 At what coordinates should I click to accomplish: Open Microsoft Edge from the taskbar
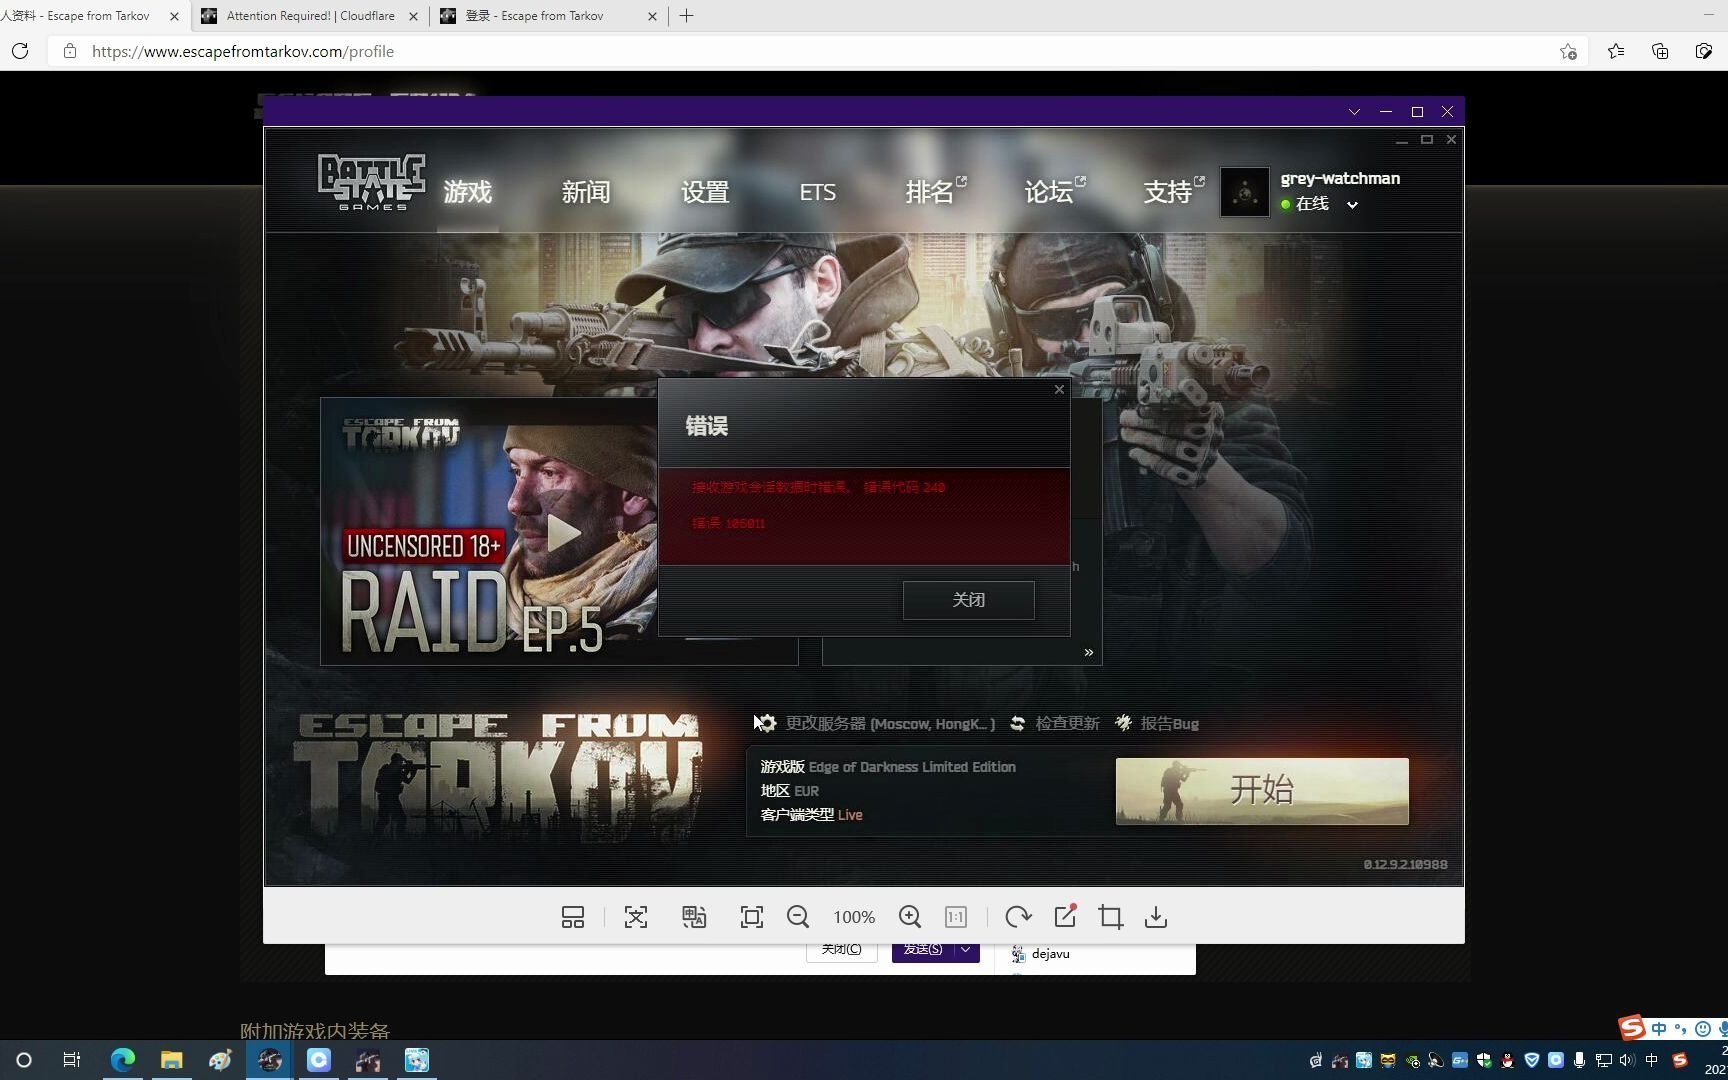[x=123, y=1060]
